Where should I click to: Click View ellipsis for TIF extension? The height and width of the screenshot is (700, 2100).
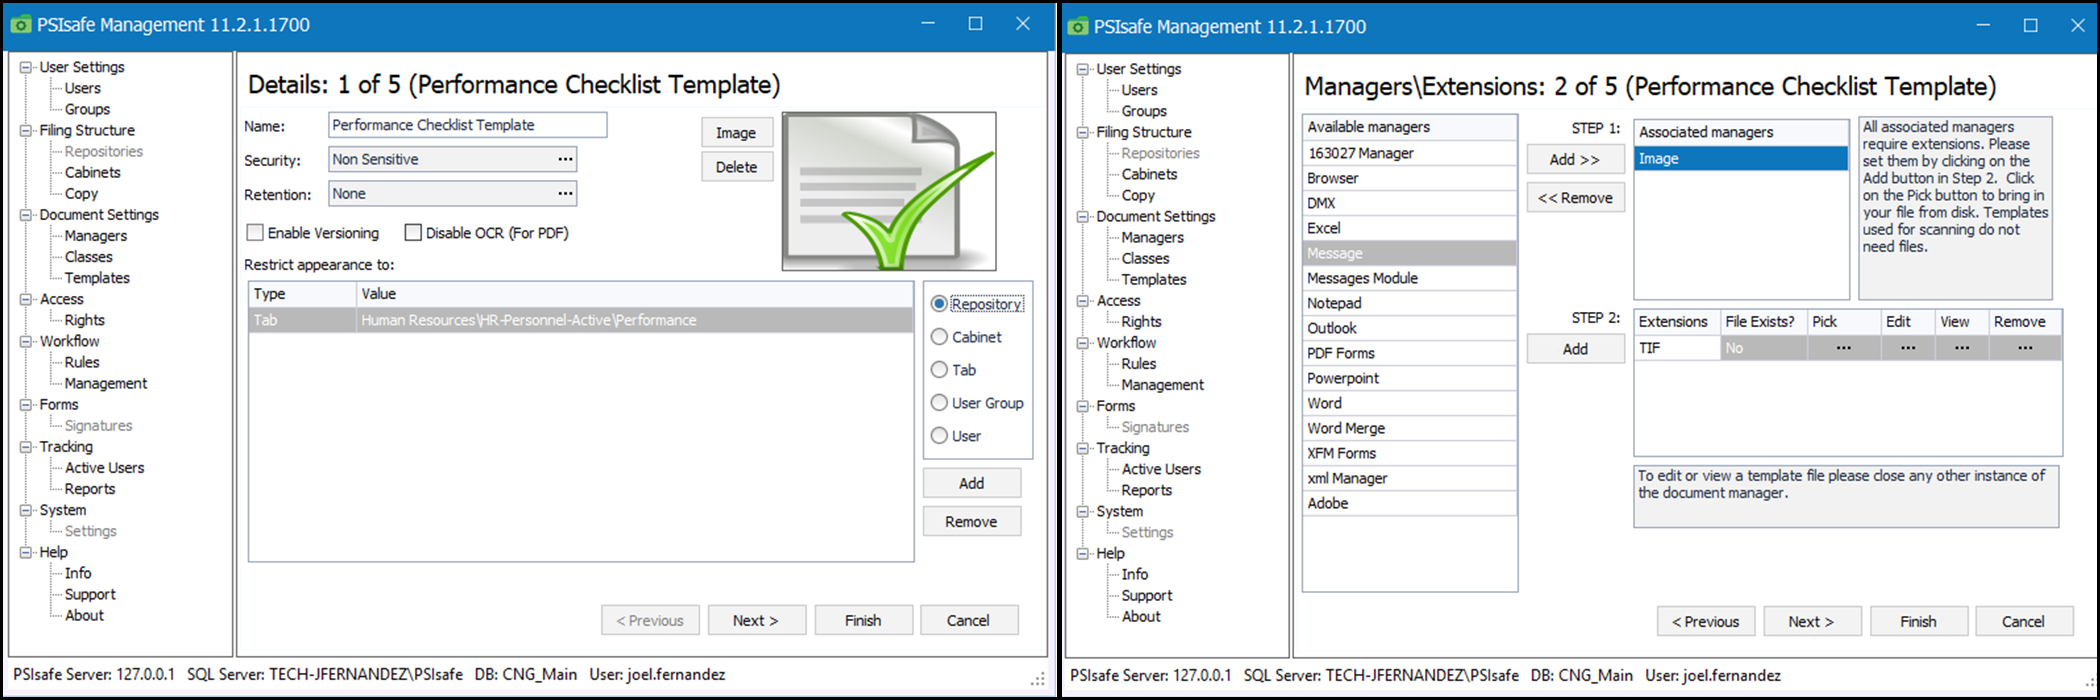(x=1962, y=348)
